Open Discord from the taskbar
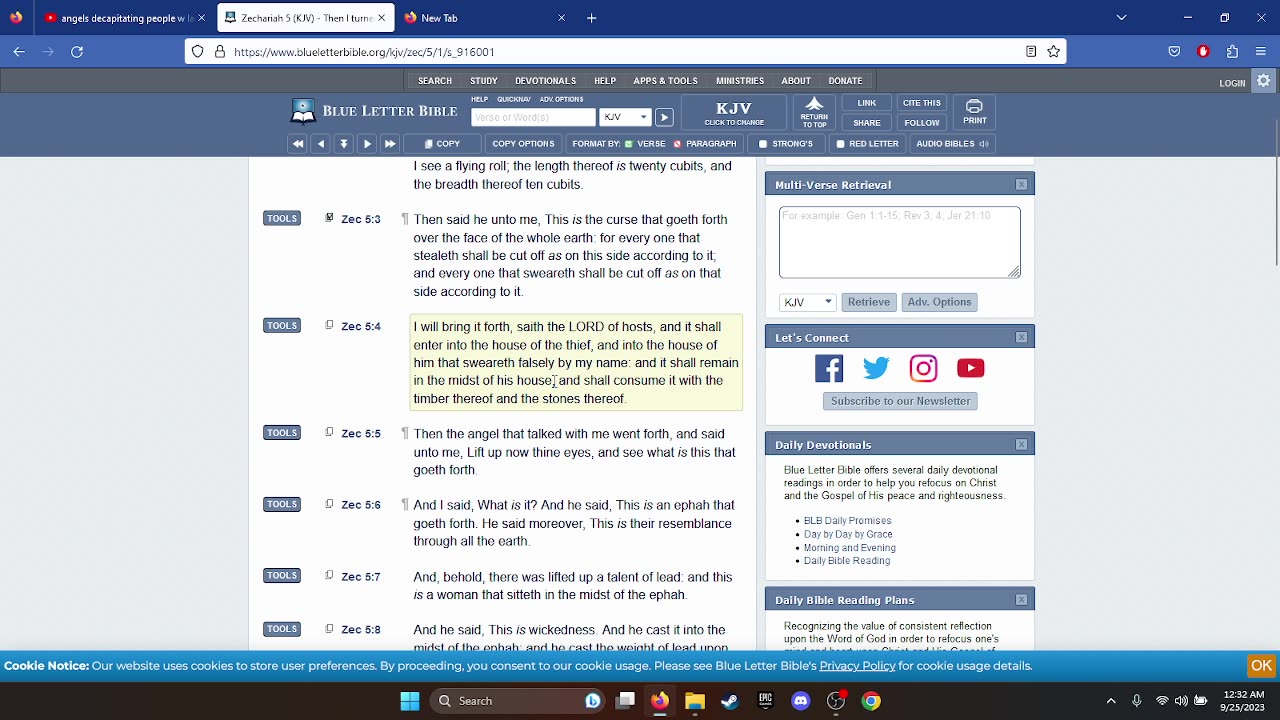The height and width of the screenshot is (720, 1280). pos(800,701)
